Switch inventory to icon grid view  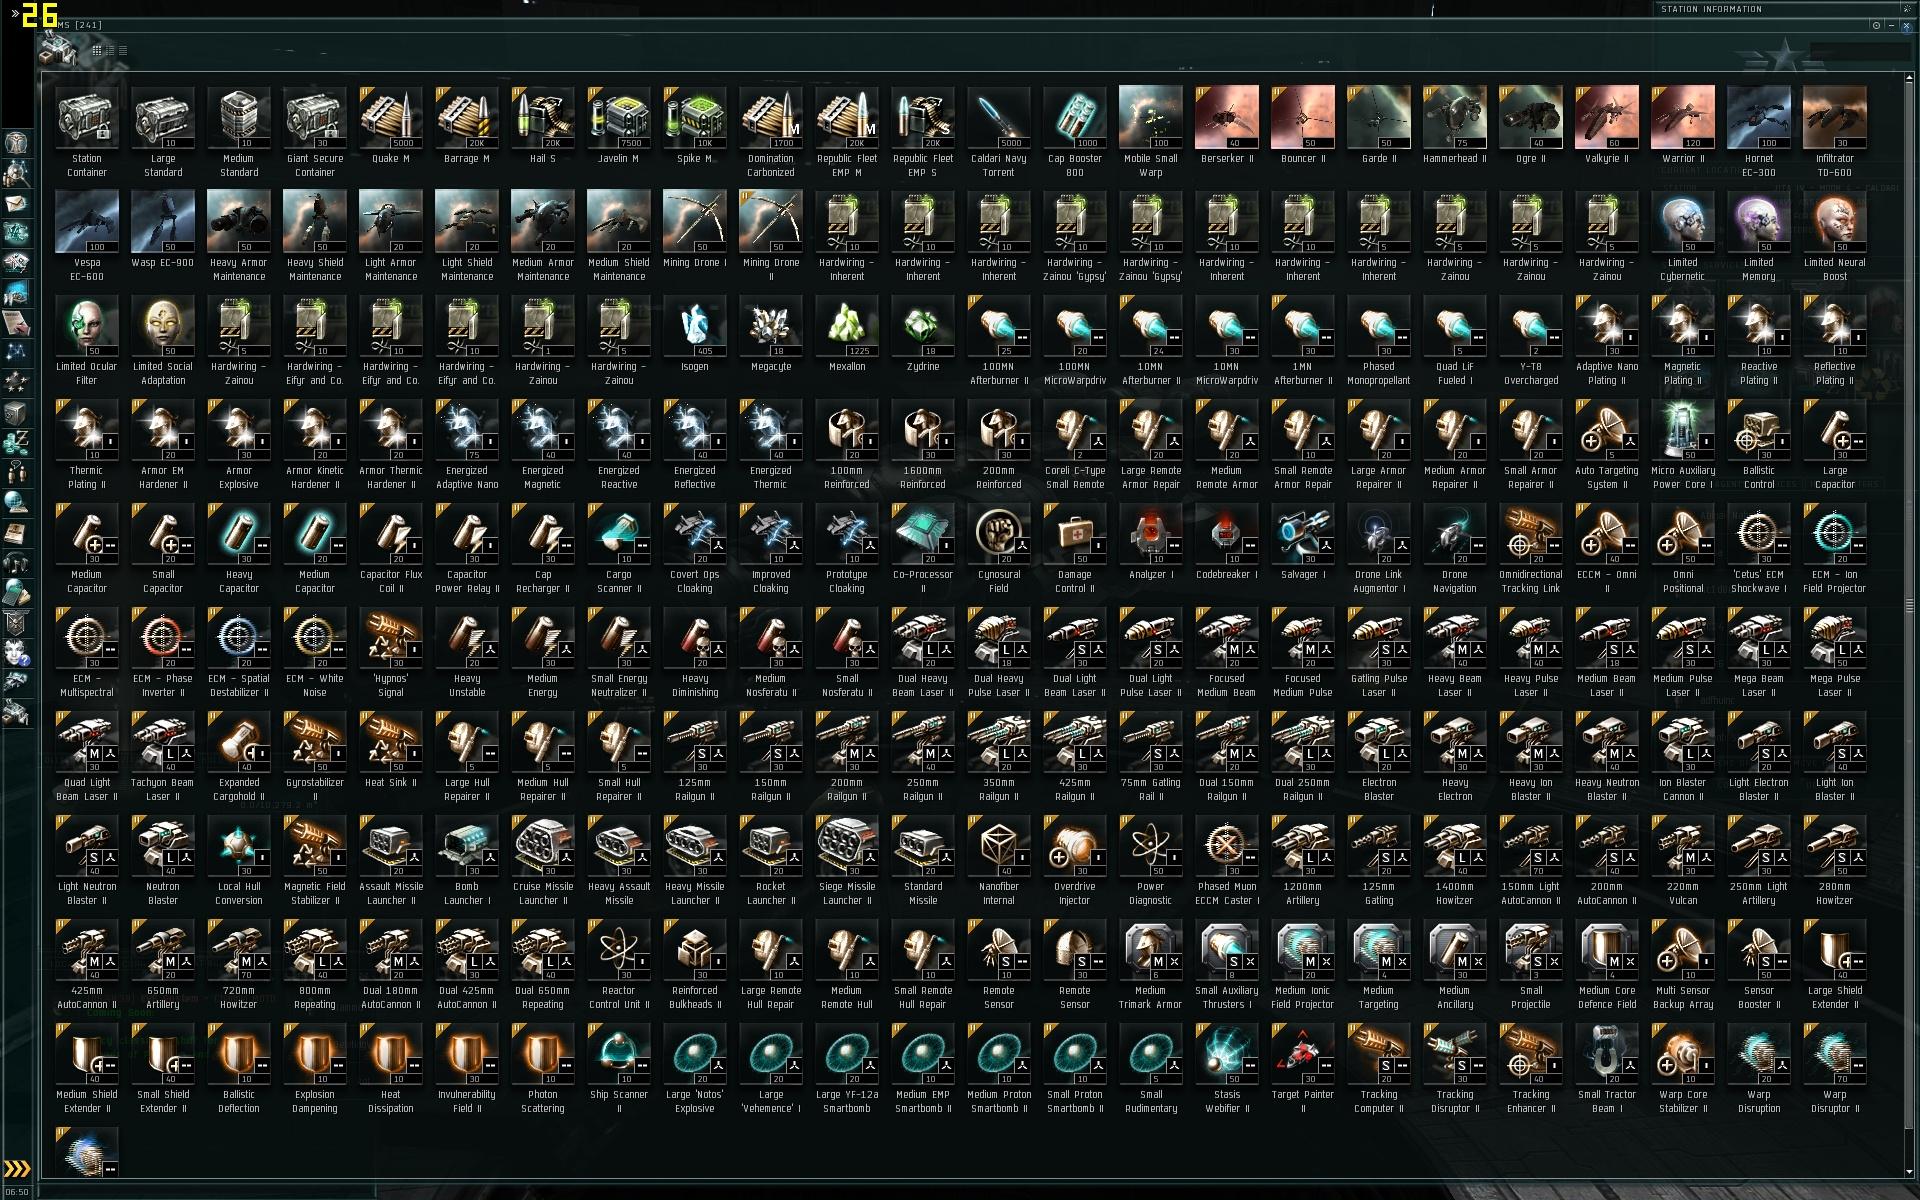click(x=97, y=50)
